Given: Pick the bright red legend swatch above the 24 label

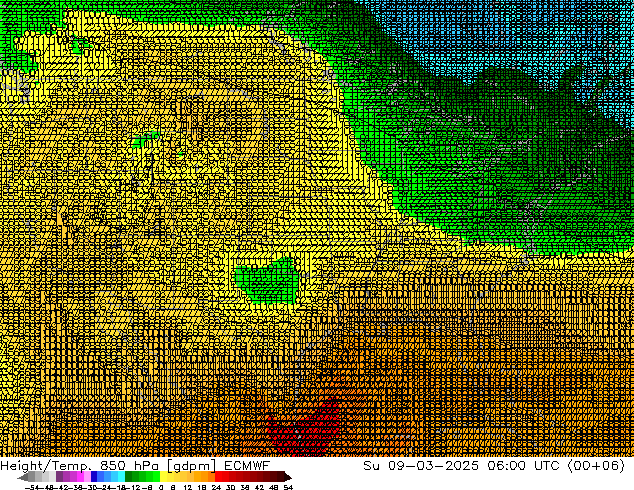Looking at the screenshot, I should point(218,476).
